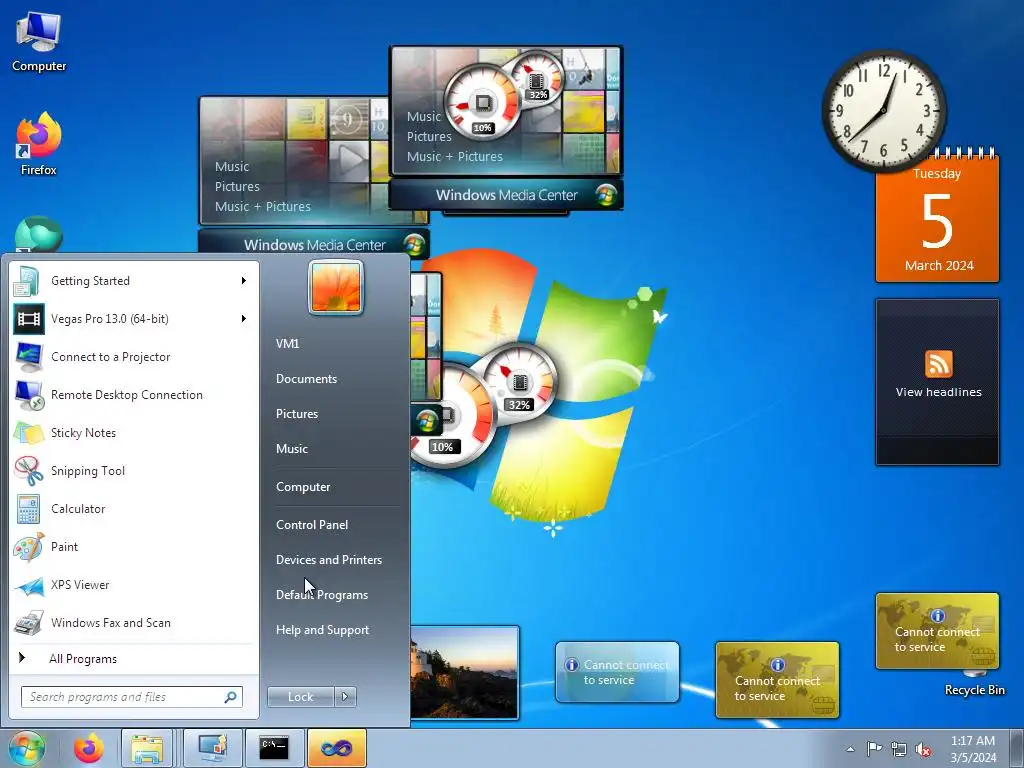Click the muted volume tray icon

pyautogui.click(x=923, y=749)
